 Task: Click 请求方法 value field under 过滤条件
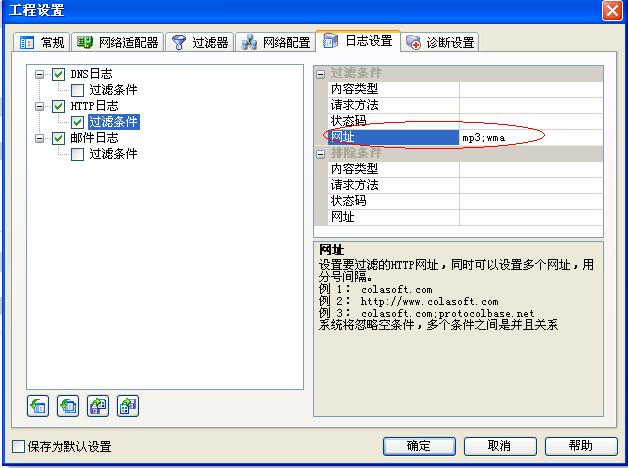pyautogui.click(x=531, y=106)
